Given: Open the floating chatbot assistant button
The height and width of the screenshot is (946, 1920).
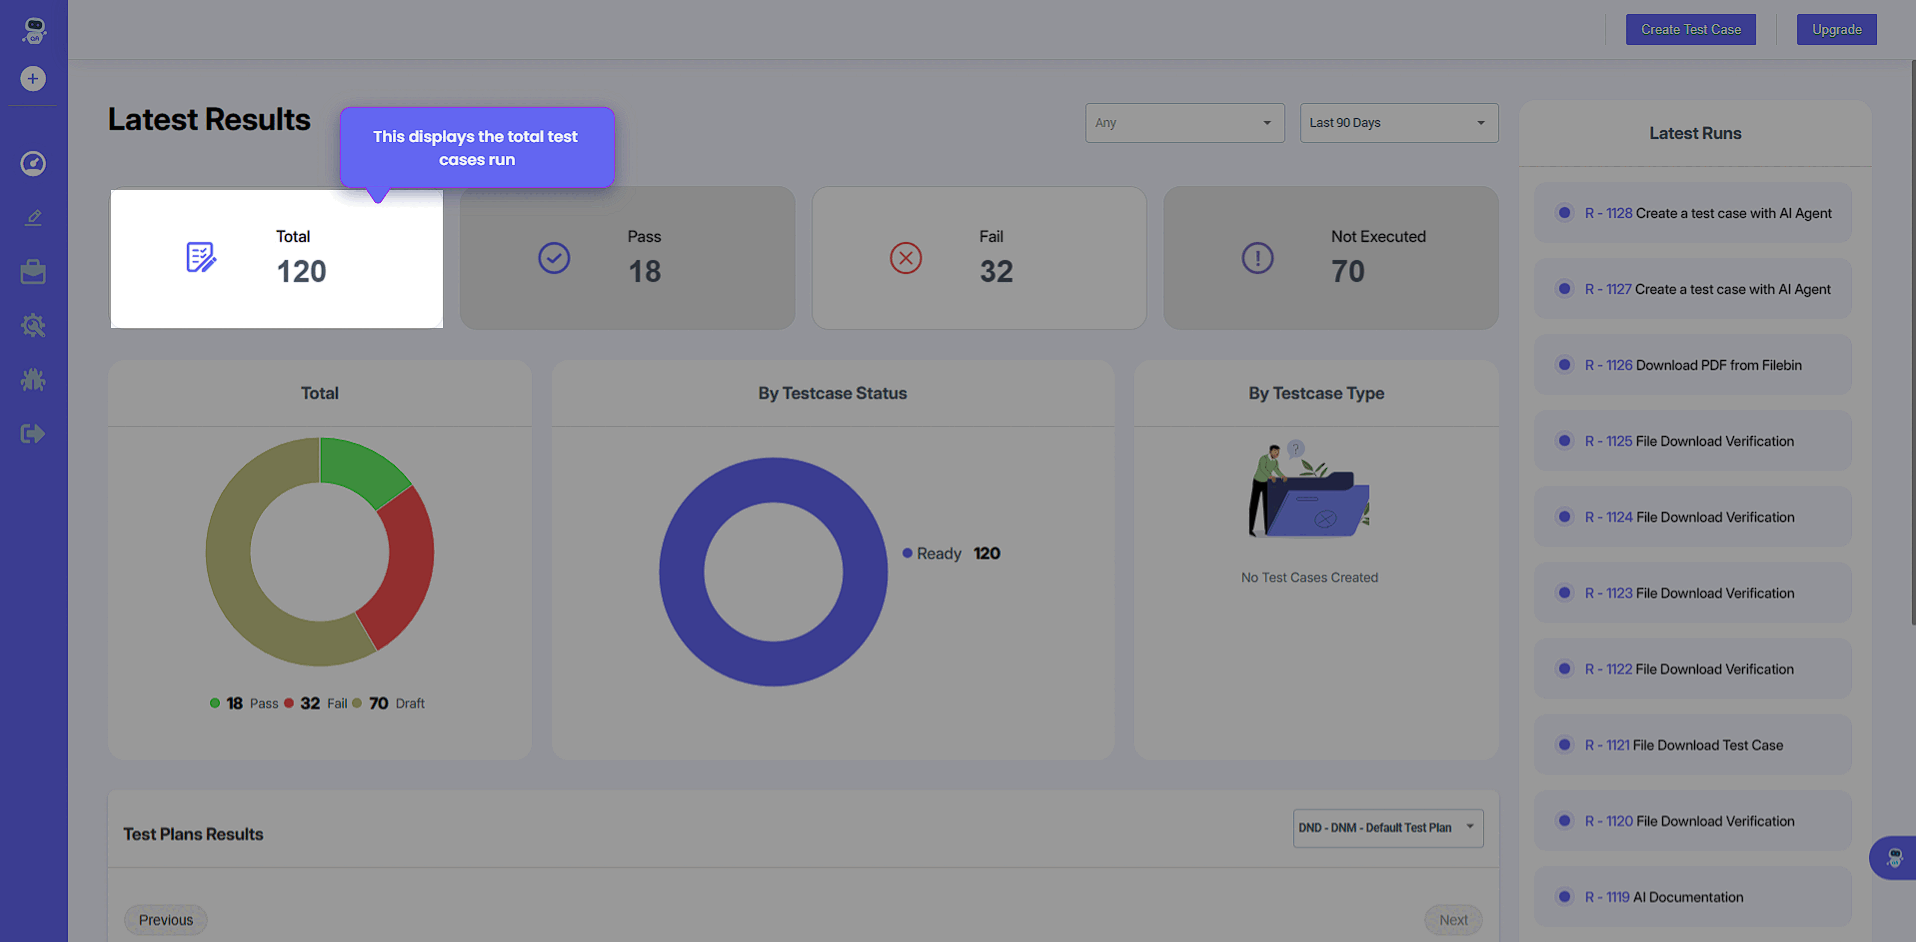Looking at the screenshot, I should pos(1893,858).
